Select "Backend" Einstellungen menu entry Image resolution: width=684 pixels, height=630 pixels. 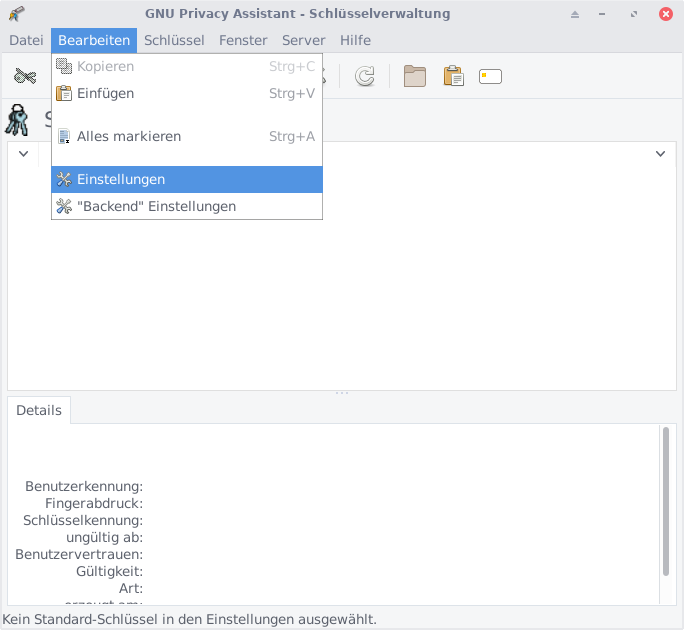click(x=156, y=206)
